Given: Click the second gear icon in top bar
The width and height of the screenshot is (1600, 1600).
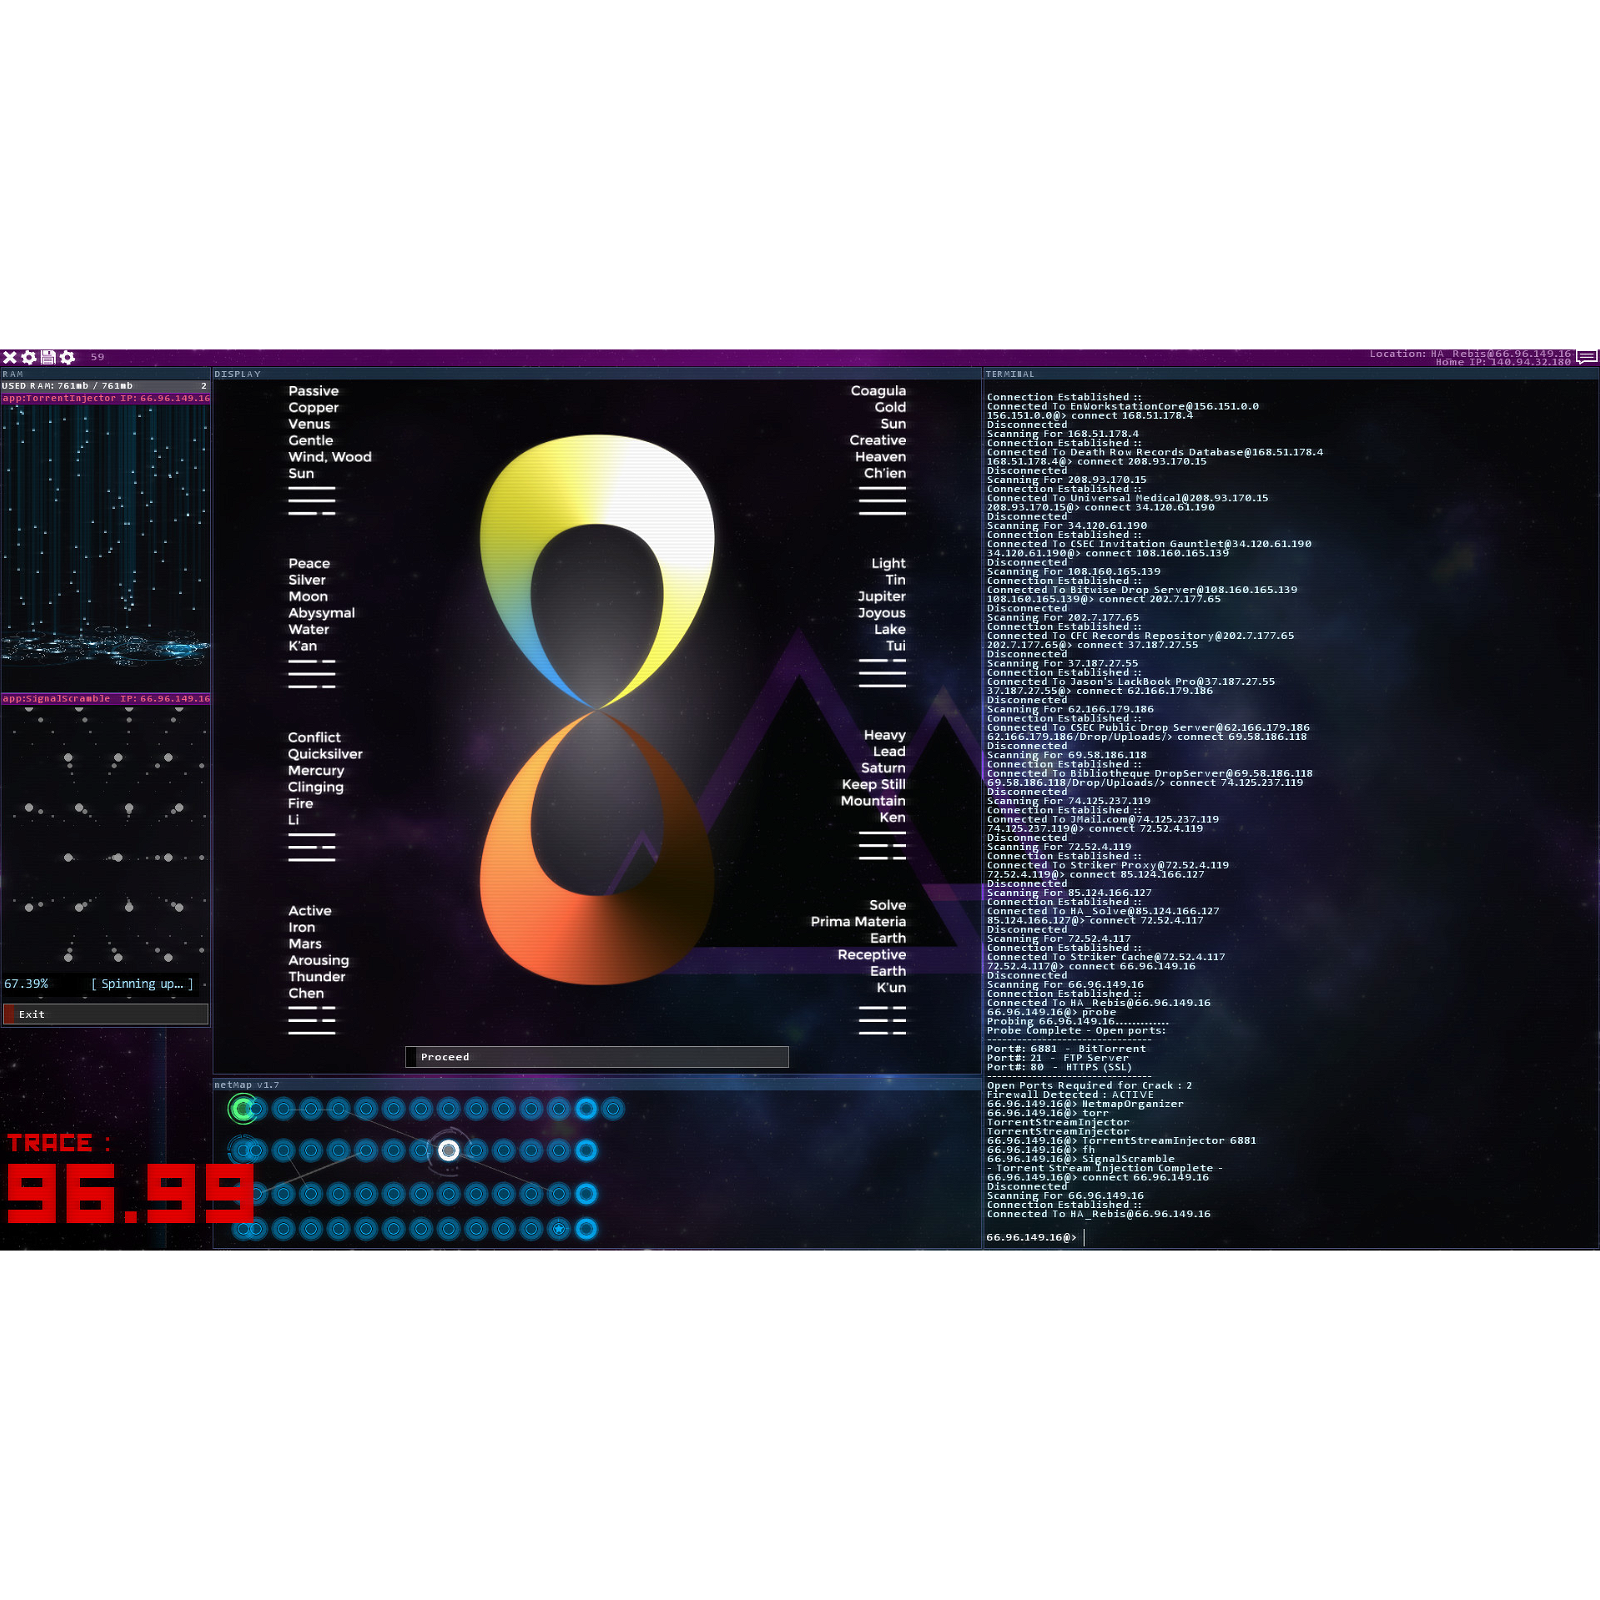Looking at the screenshot, I should (67, 357).
